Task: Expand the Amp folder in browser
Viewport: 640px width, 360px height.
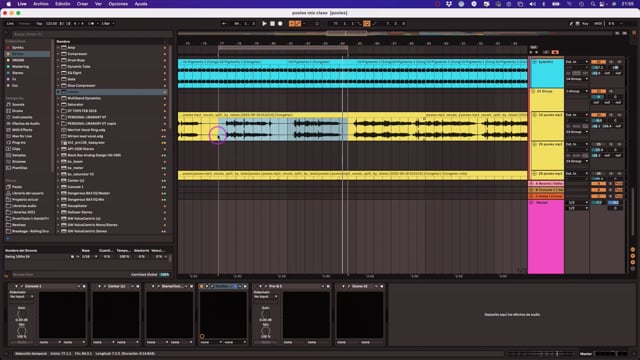Action: [x=58, y=47]
